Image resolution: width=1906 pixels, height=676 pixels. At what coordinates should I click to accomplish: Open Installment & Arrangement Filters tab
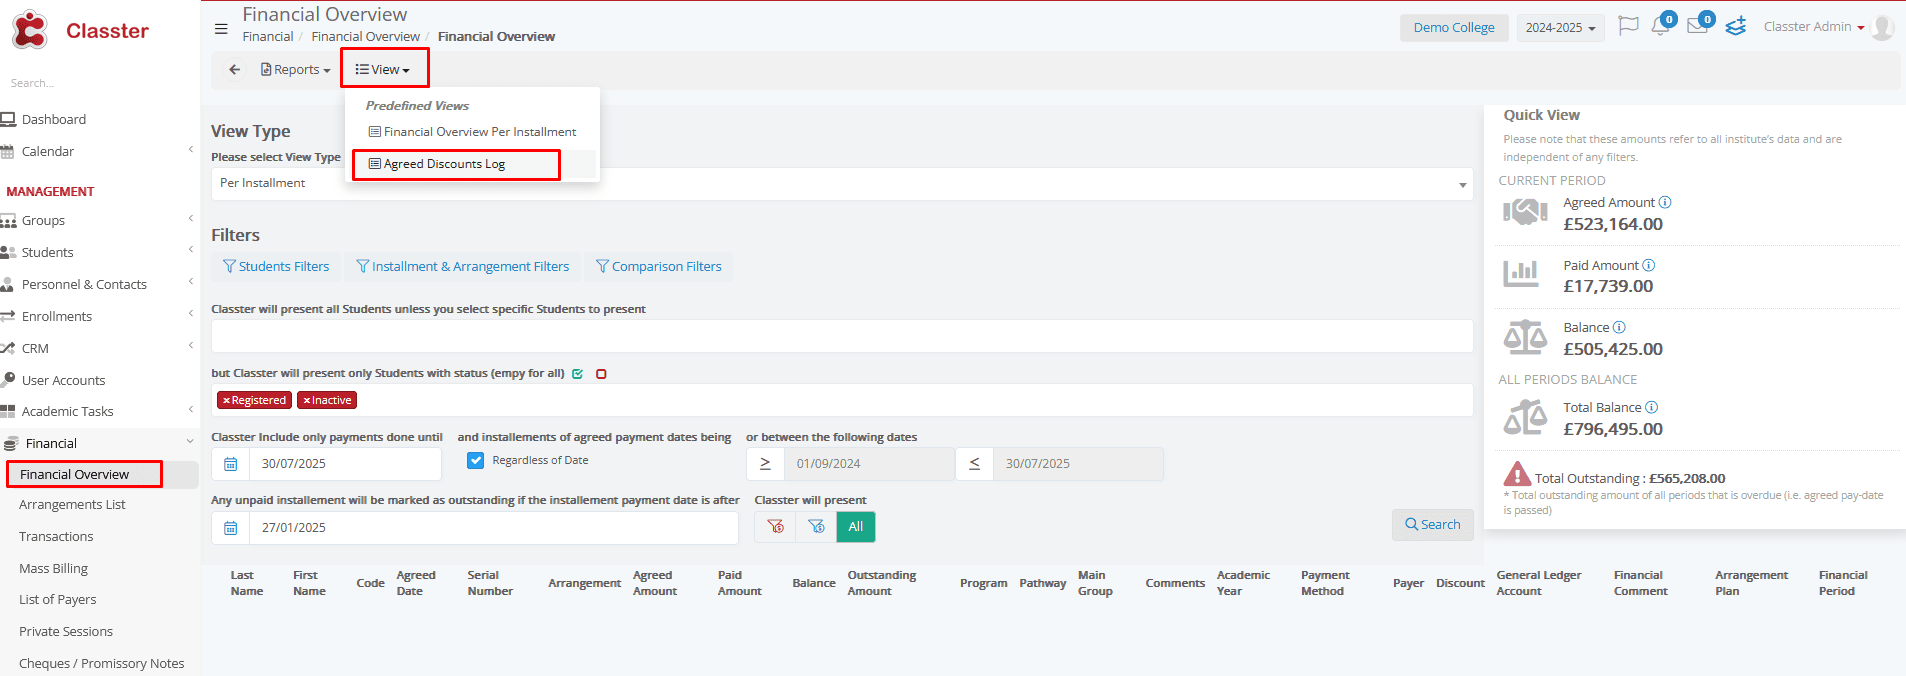pyautogui.click(x=463, y=267)
